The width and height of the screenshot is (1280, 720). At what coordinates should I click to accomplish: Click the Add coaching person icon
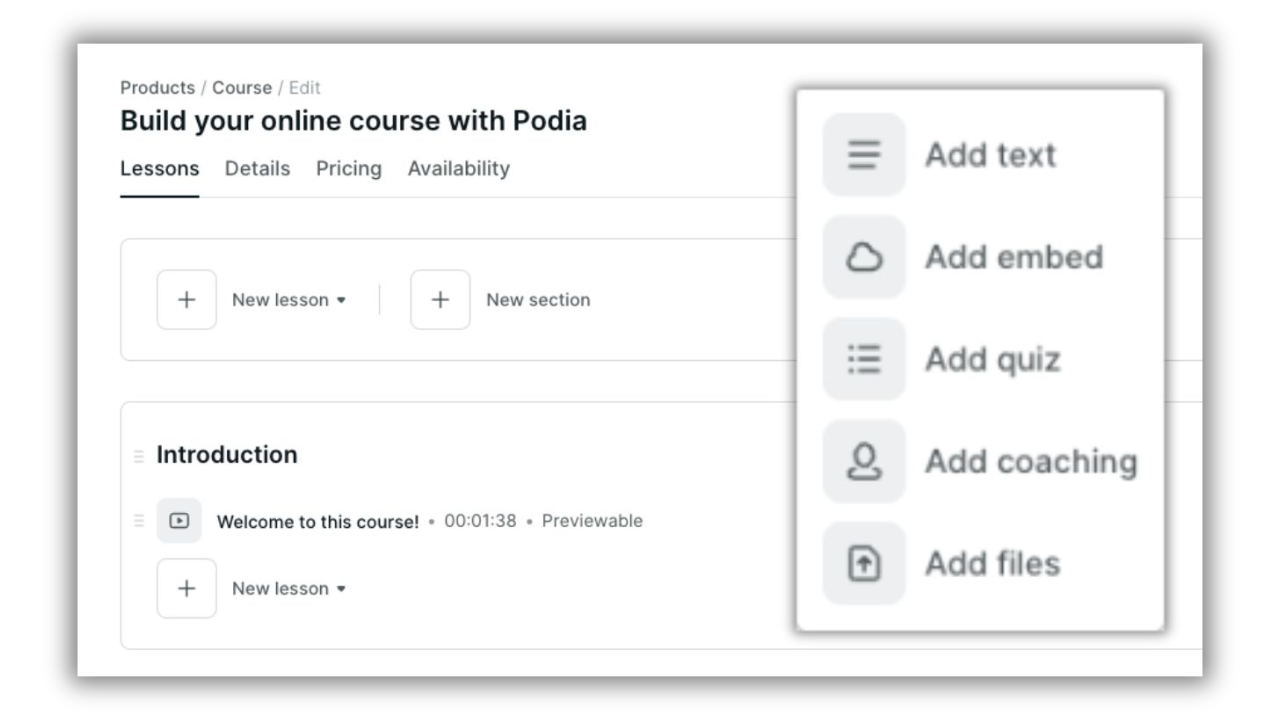[x=864, y=461]
